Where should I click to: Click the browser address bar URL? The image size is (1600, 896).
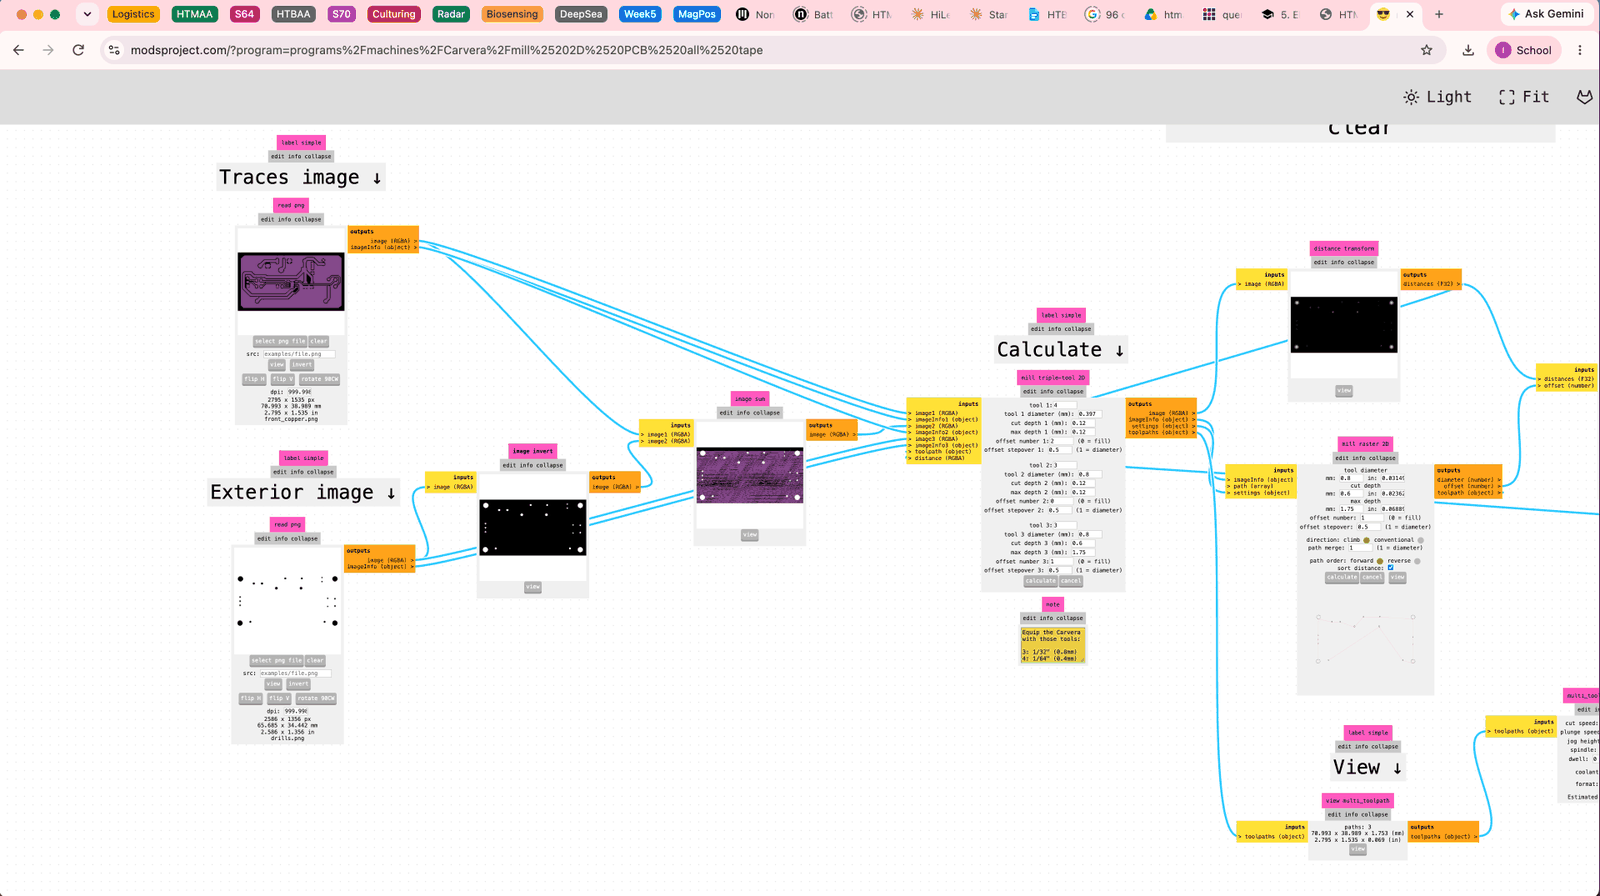447,50
